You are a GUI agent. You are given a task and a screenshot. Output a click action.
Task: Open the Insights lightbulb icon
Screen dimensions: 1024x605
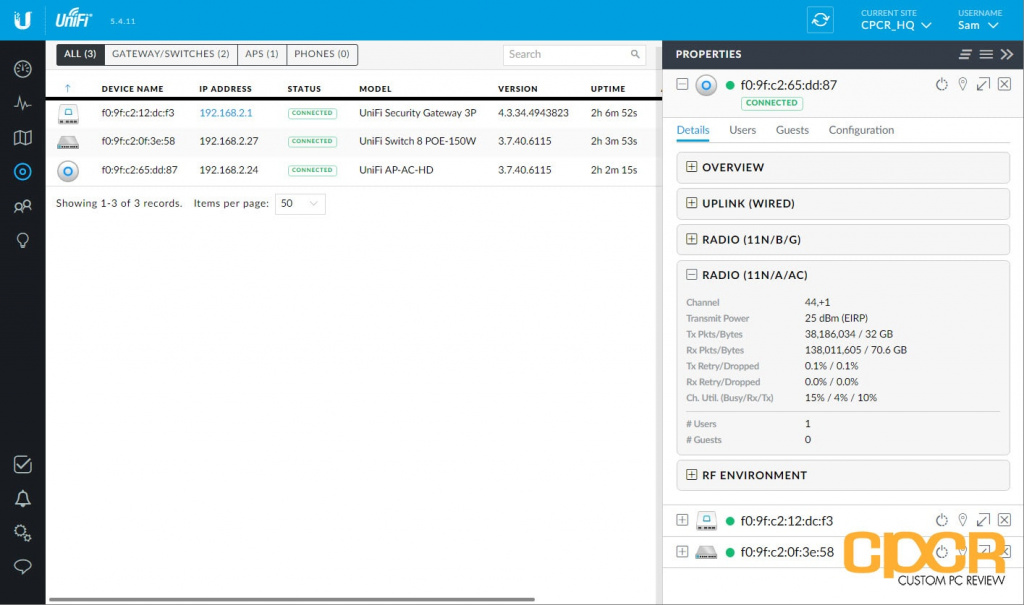(22, 241)
